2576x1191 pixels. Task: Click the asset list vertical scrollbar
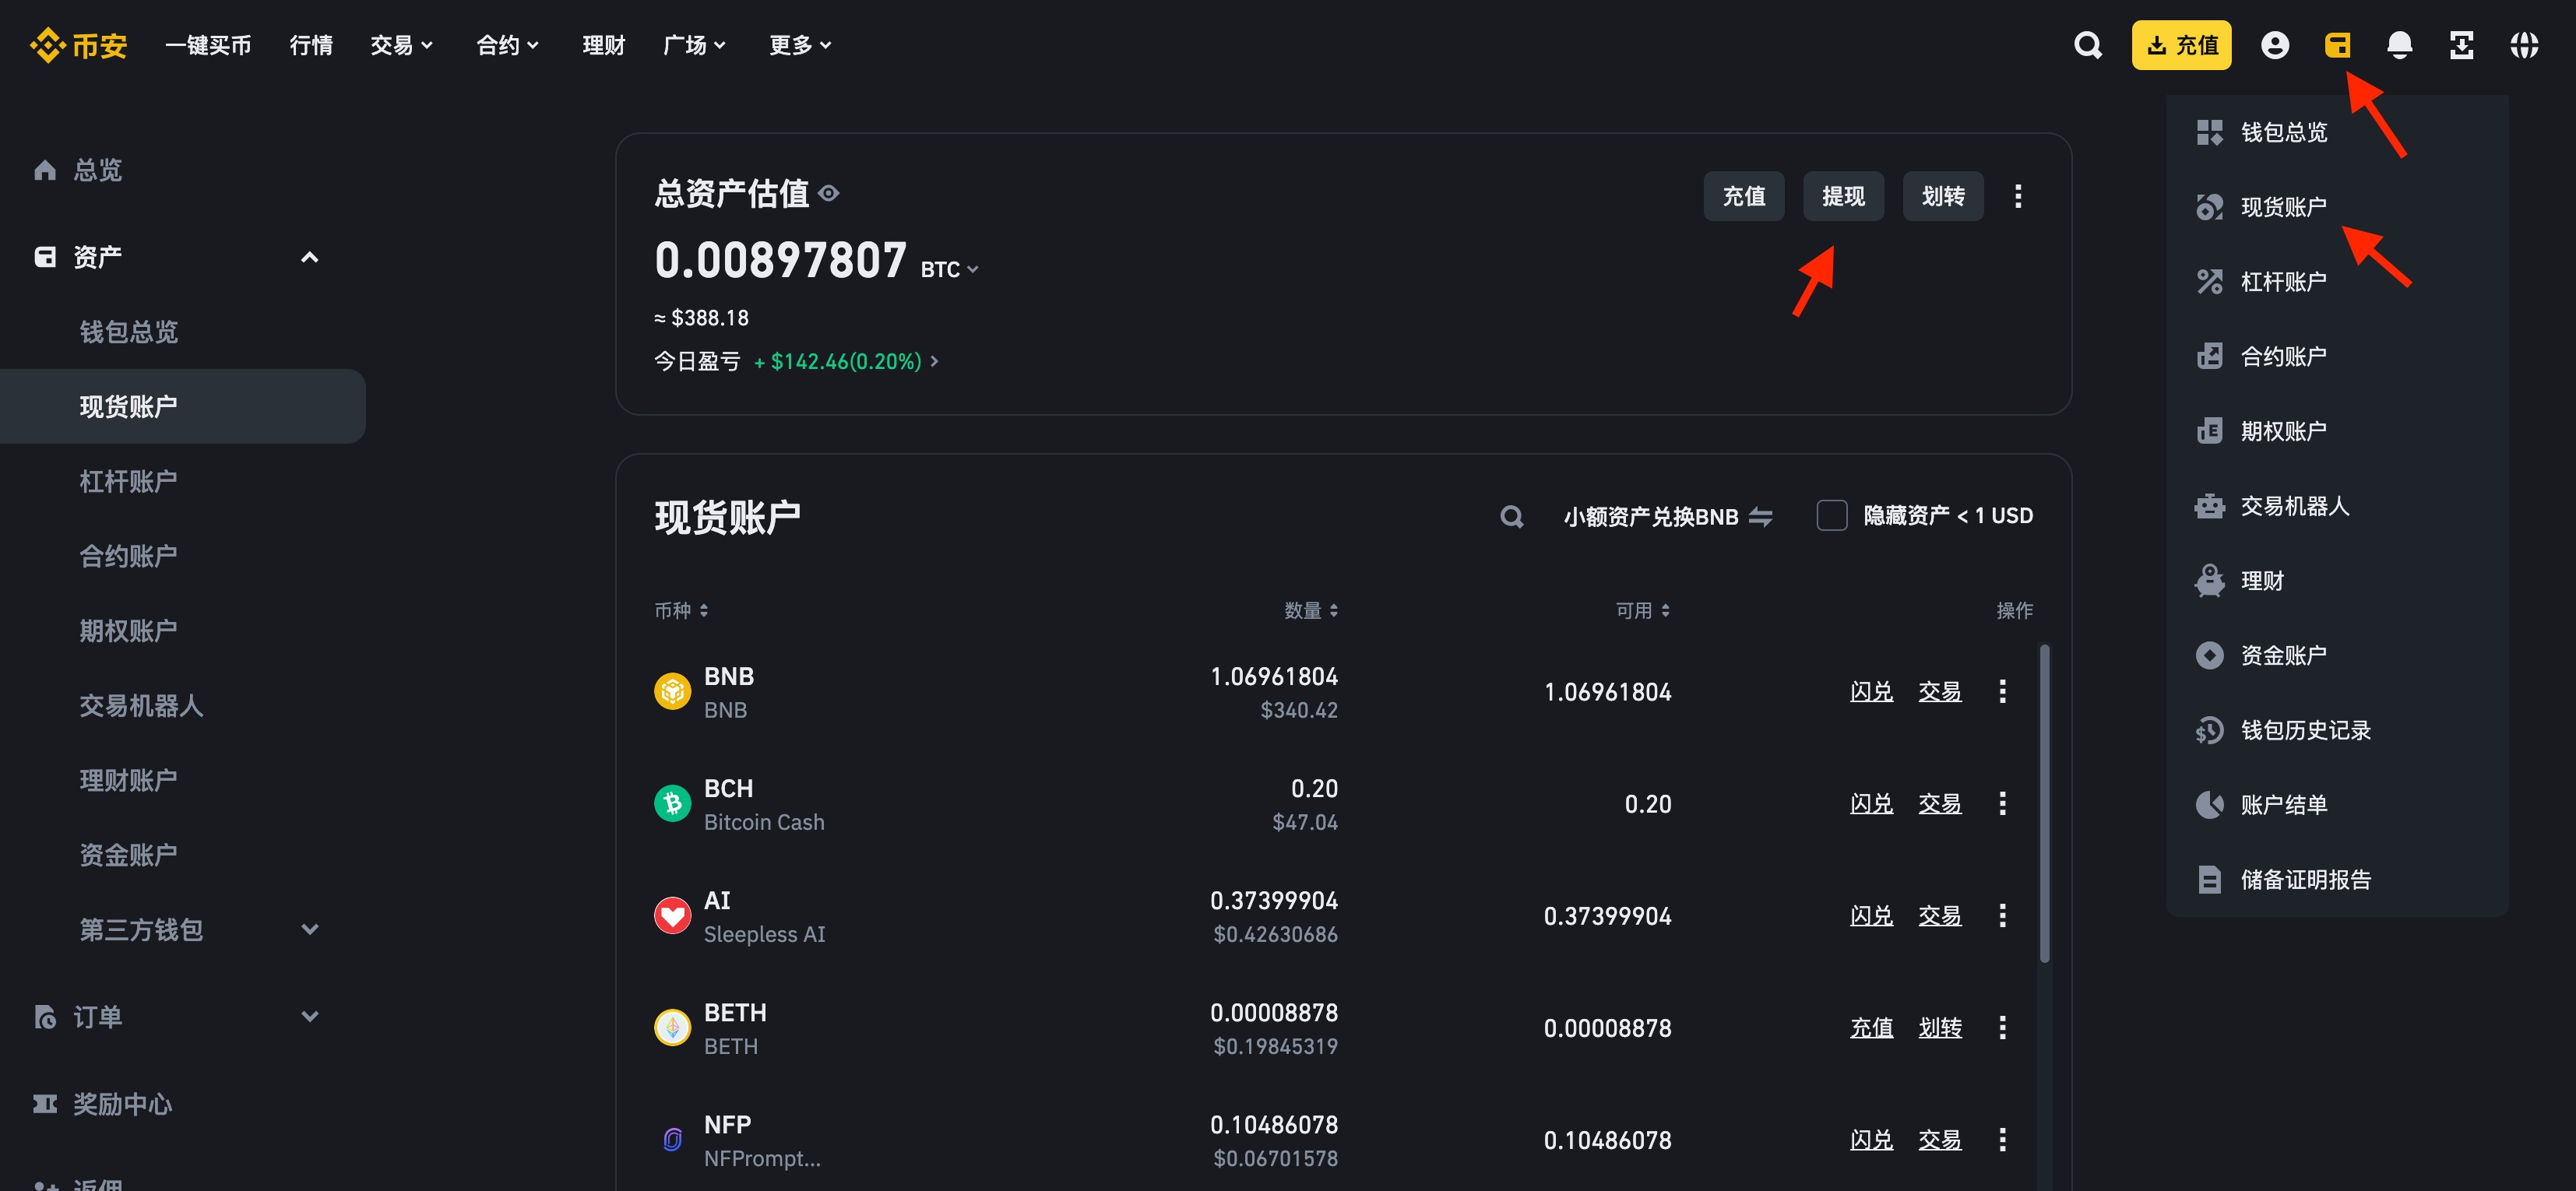[2044, 803]
